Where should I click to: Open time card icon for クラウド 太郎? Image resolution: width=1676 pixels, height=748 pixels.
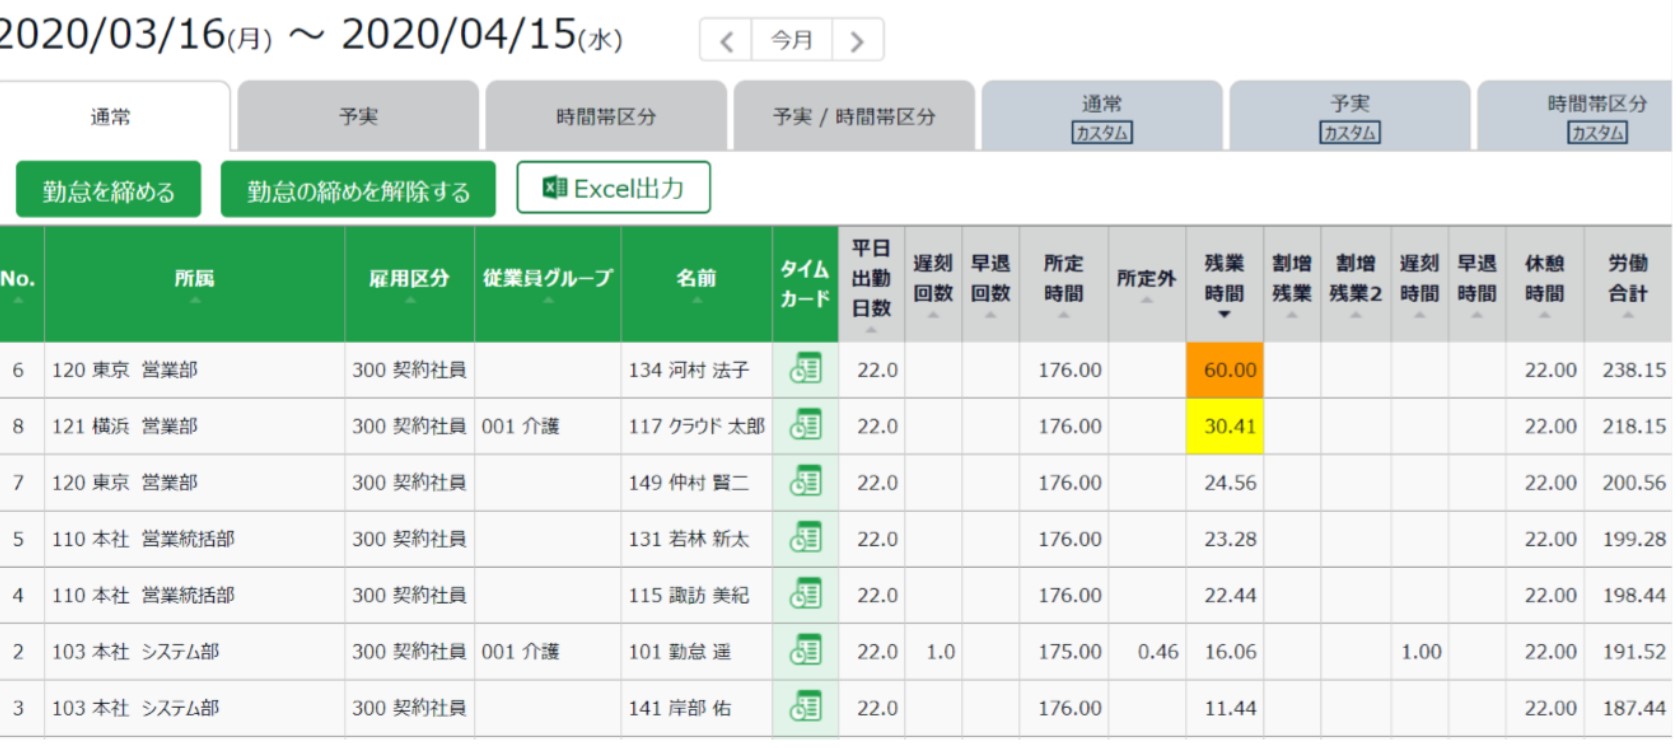coord(805,425)
